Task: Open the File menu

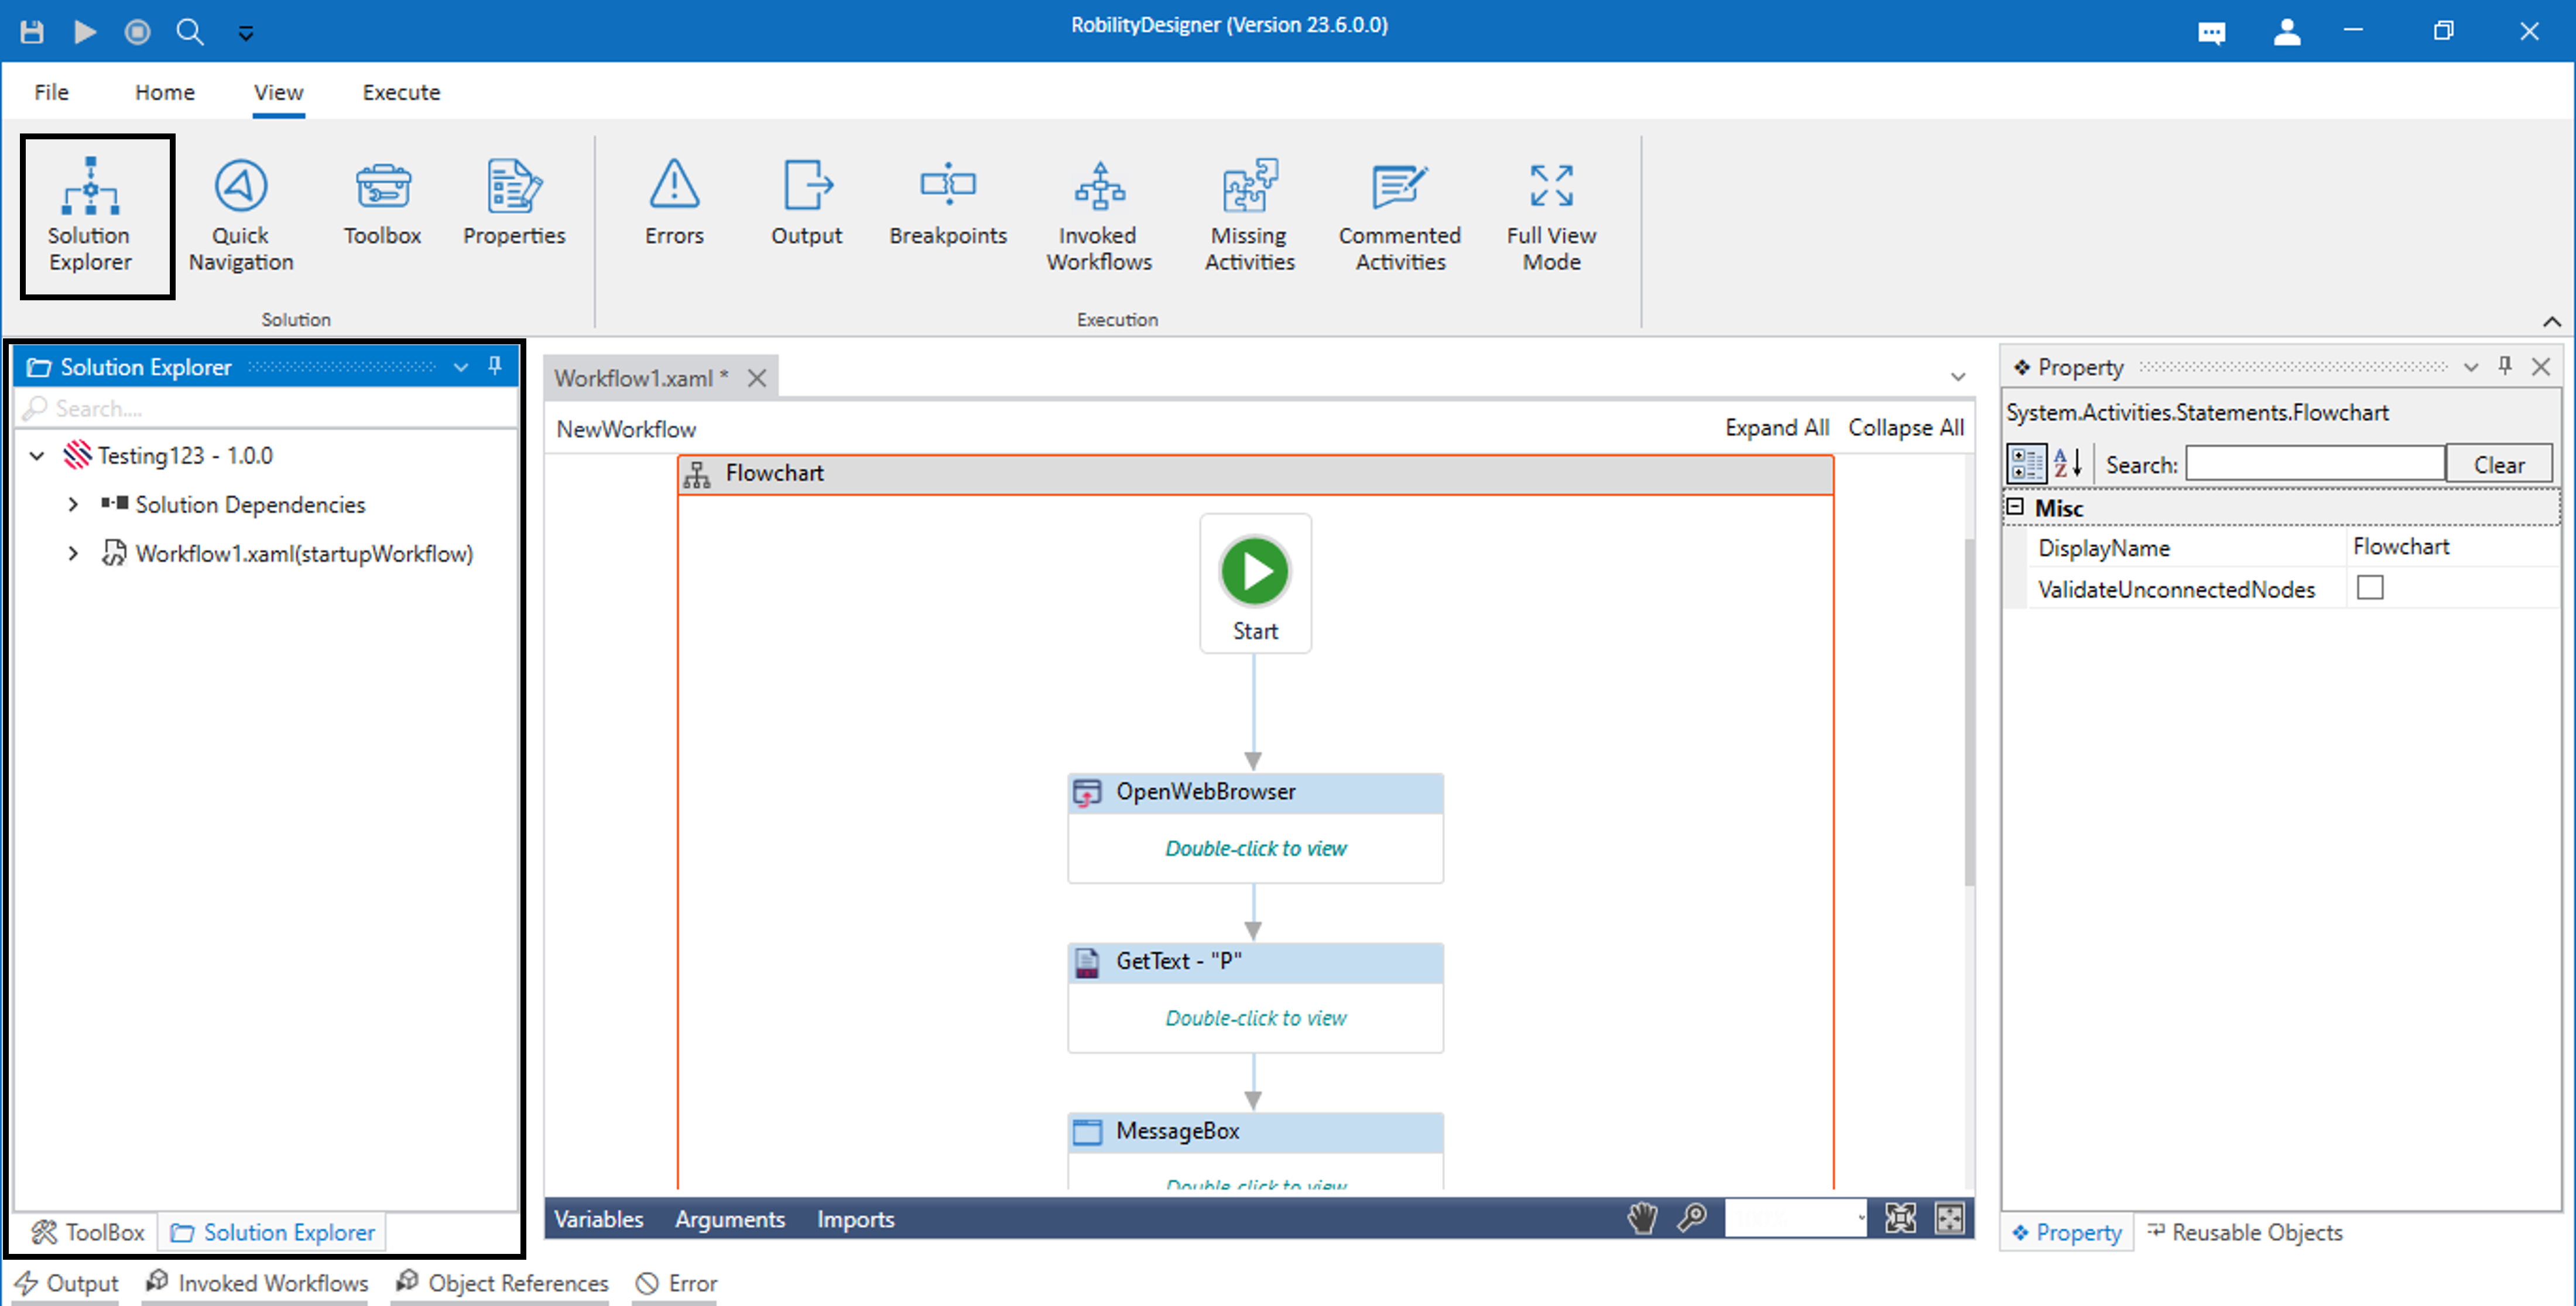Action: 51,92
